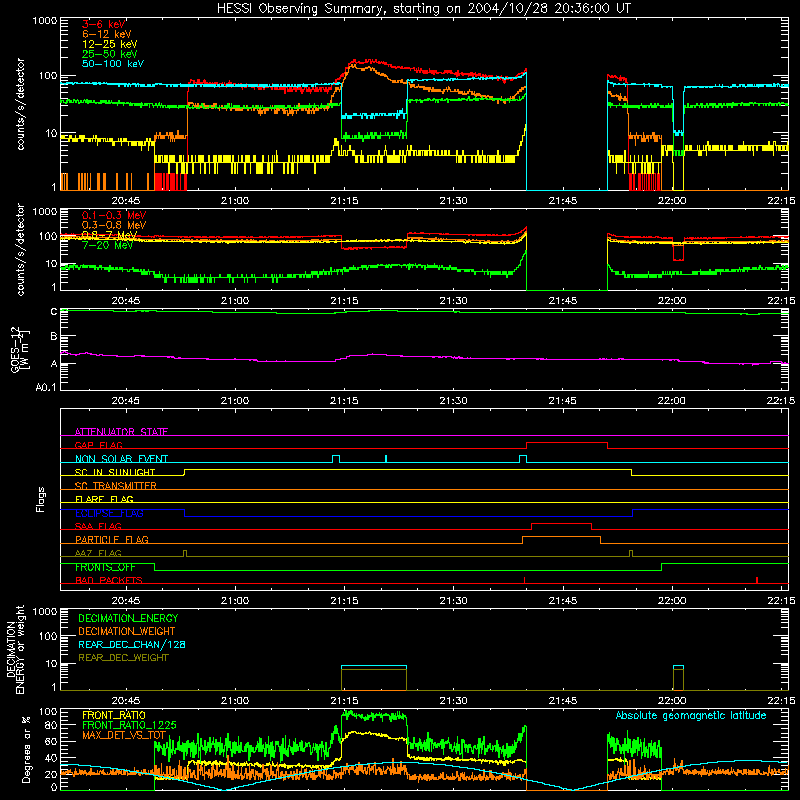This screenshot has width=800, height=800.
Task: Click the REAR_DEC_CHAN/128 legend label
Action: click(x=132, y=644)
